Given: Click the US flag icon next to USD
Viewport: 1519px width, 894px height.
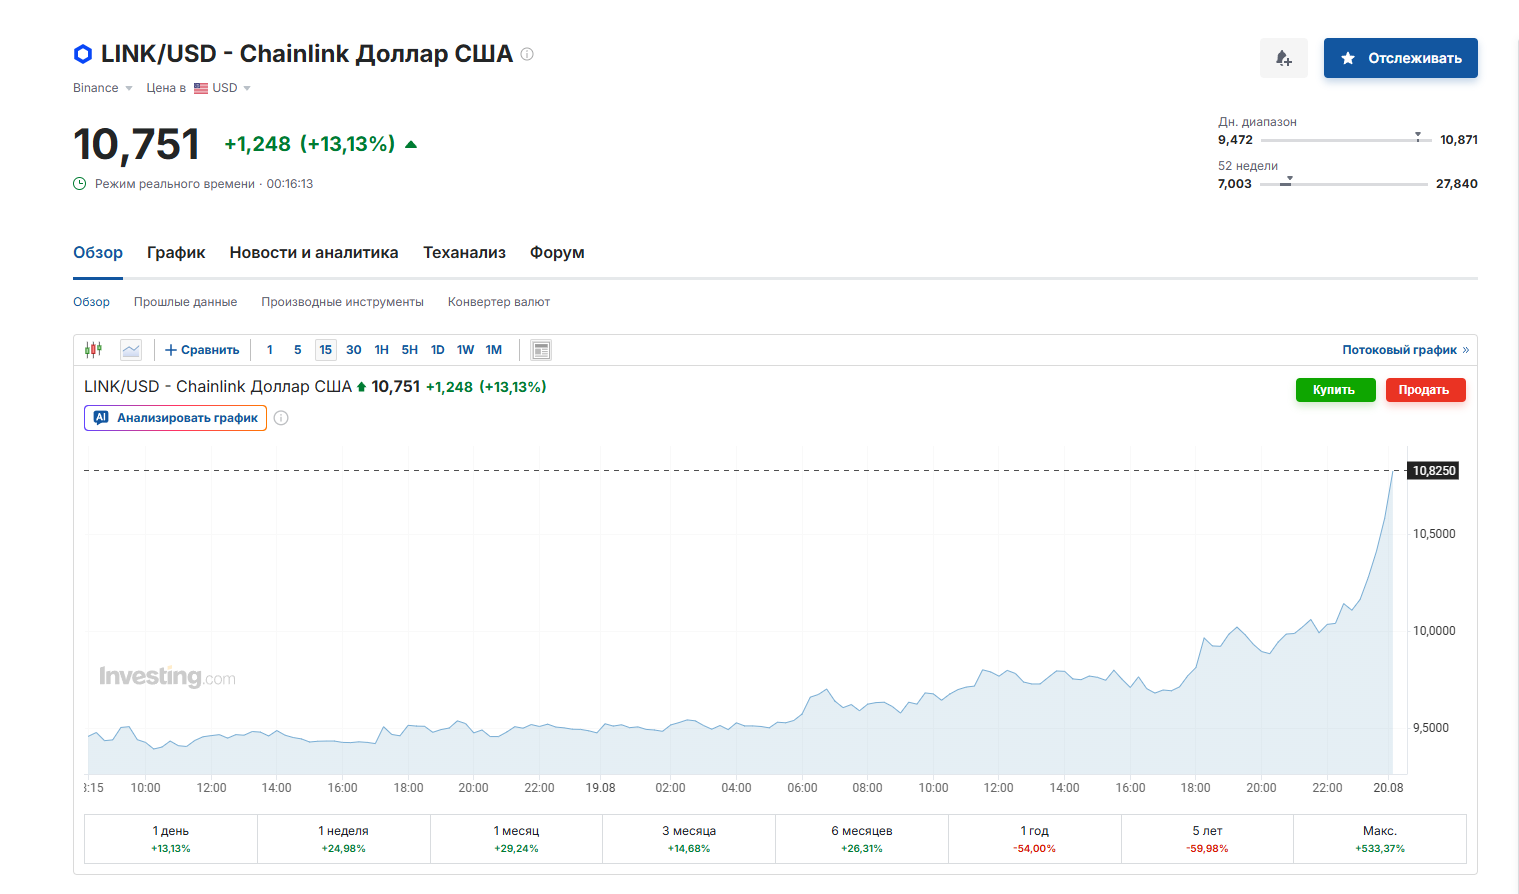Looking at the screenshot, I should [x=201, y=88].
